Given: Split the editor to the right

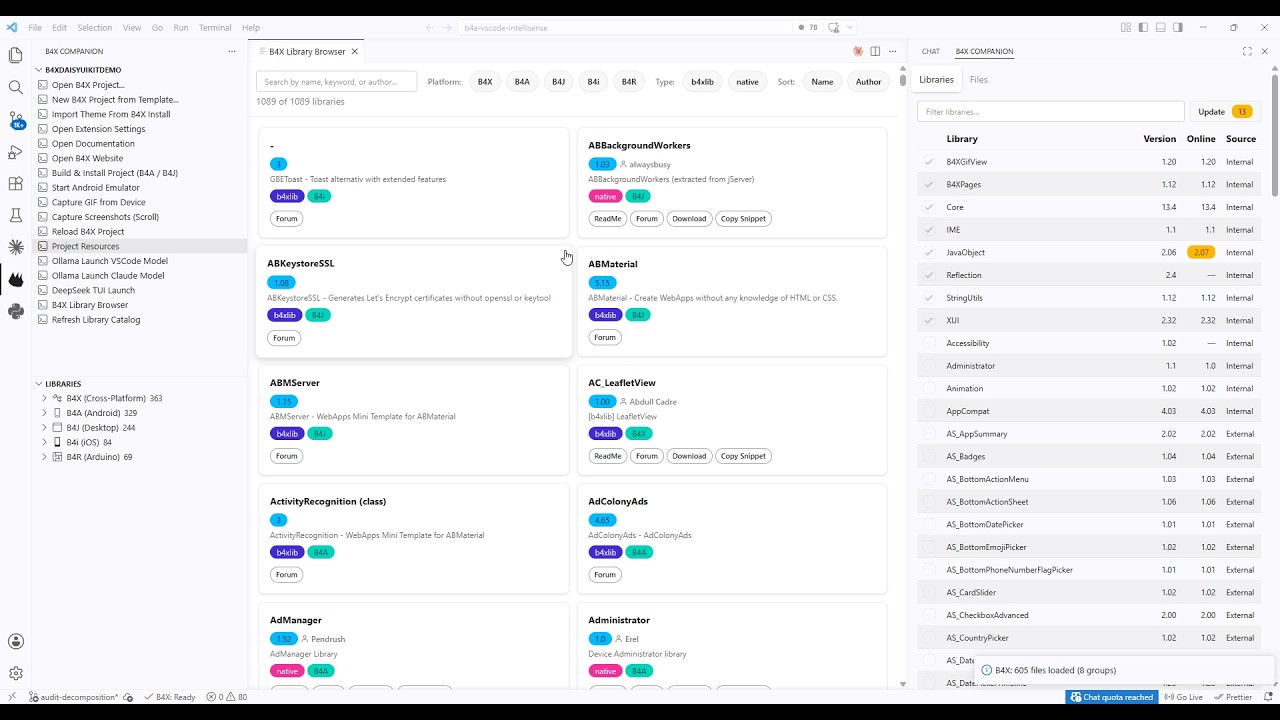Looking at the screenshot, I should coord(875,51).
